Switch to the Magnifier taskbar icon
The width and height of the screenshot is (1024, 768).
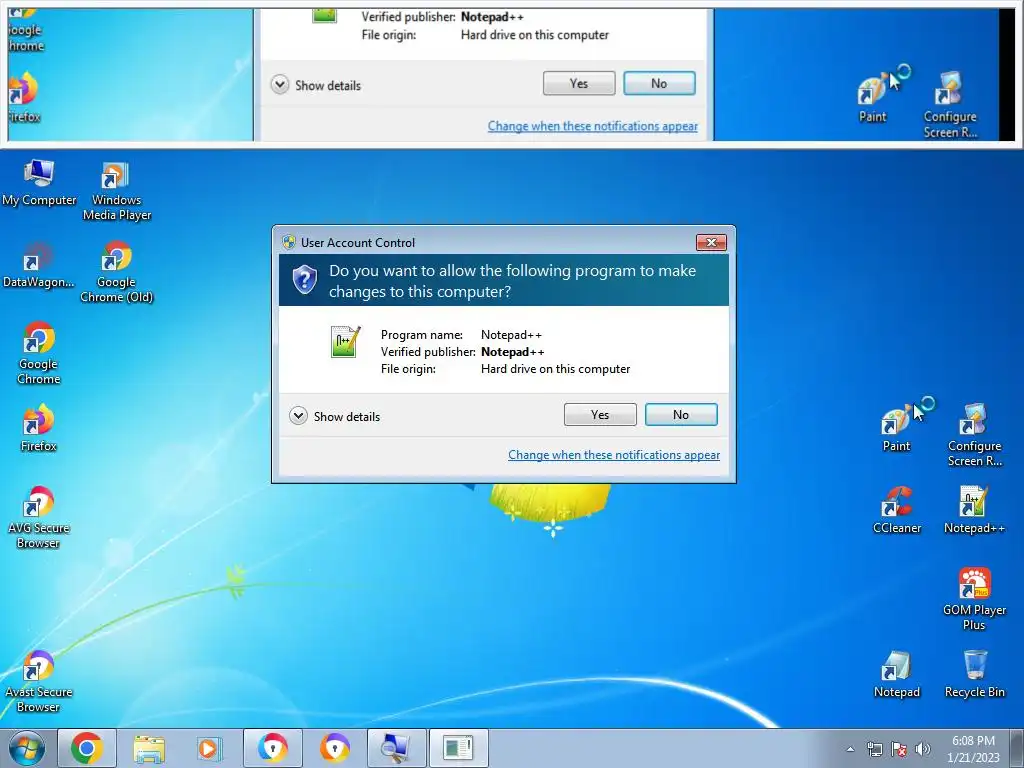[x=396, y=748]
